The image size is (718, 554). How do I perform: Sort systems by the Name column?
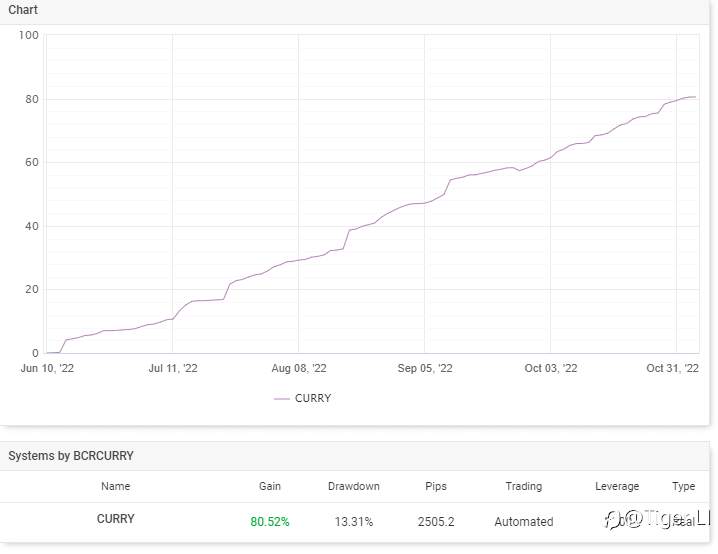tap(115, 486)
